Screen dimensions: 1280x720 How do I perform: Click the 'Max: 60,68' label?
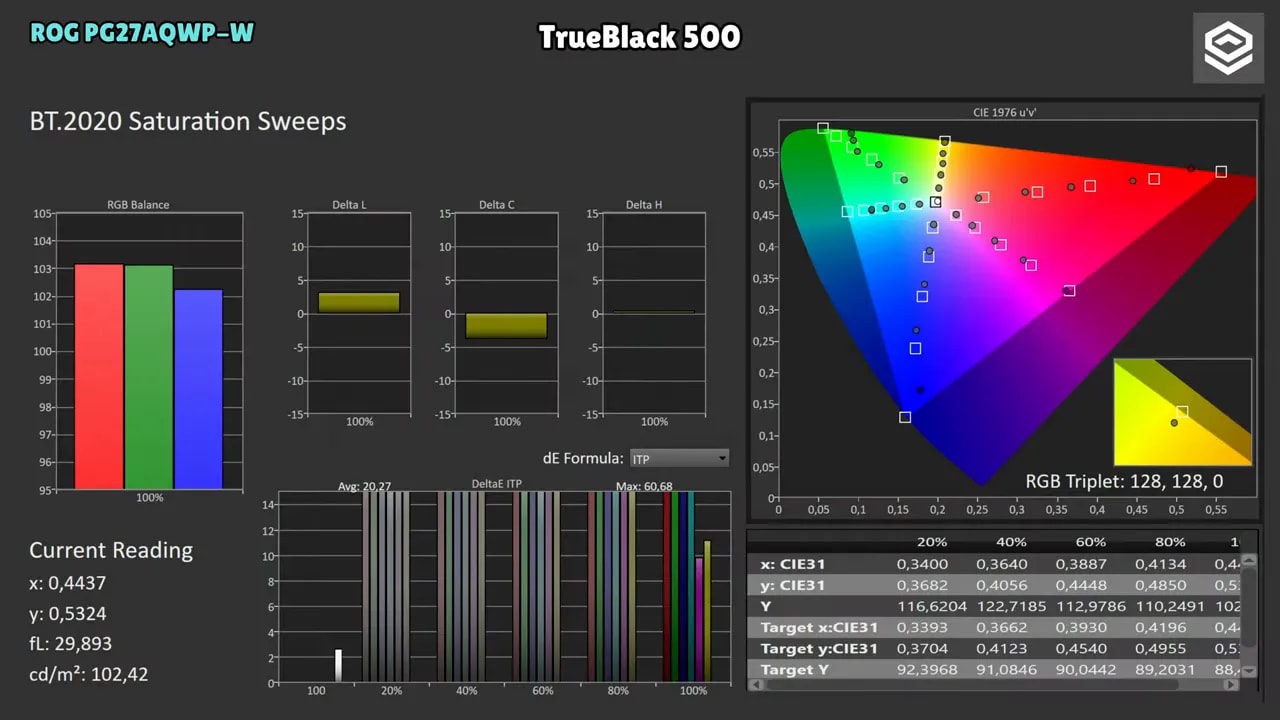click(x=644, y=487)
